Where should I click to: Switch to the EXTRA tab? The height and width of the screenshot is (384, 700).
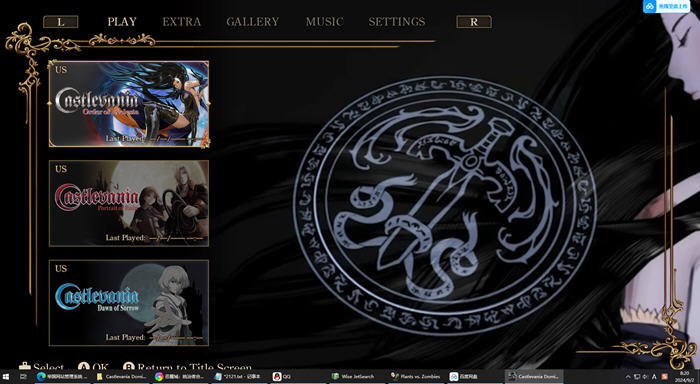(x=182, y=22)
